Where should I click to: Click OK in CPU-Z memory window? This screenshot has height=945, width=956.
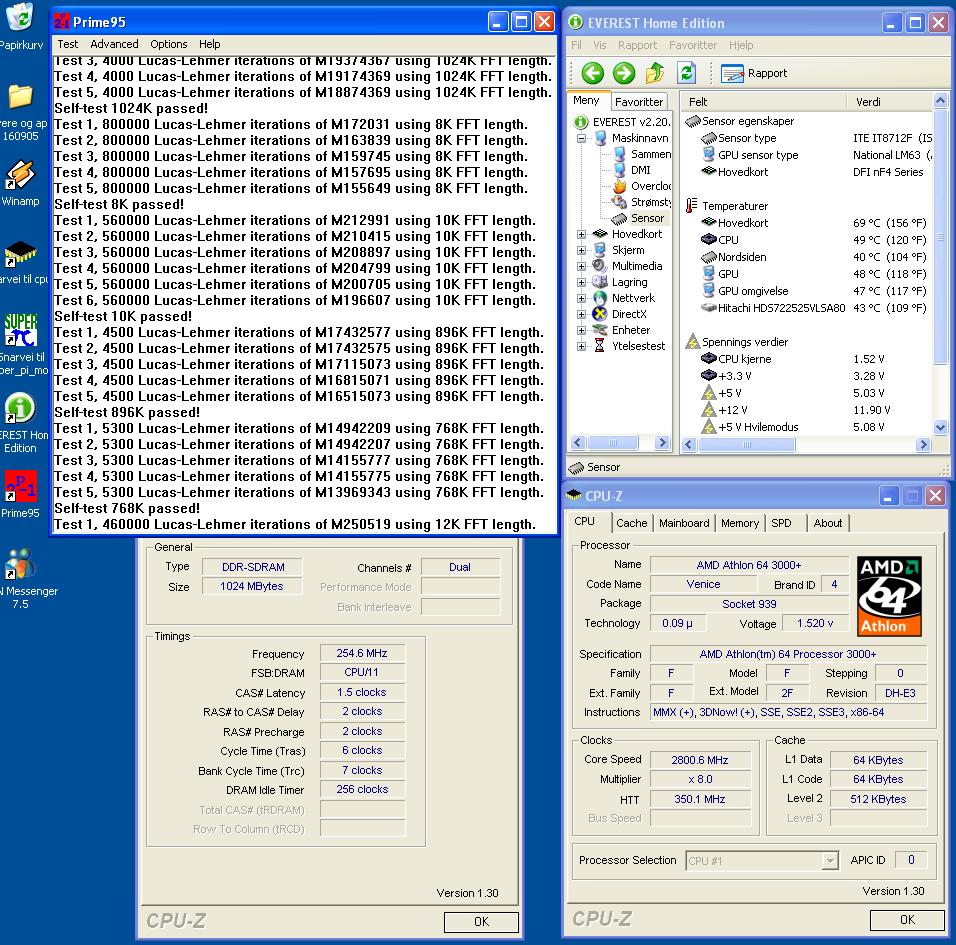pos(481,922)
